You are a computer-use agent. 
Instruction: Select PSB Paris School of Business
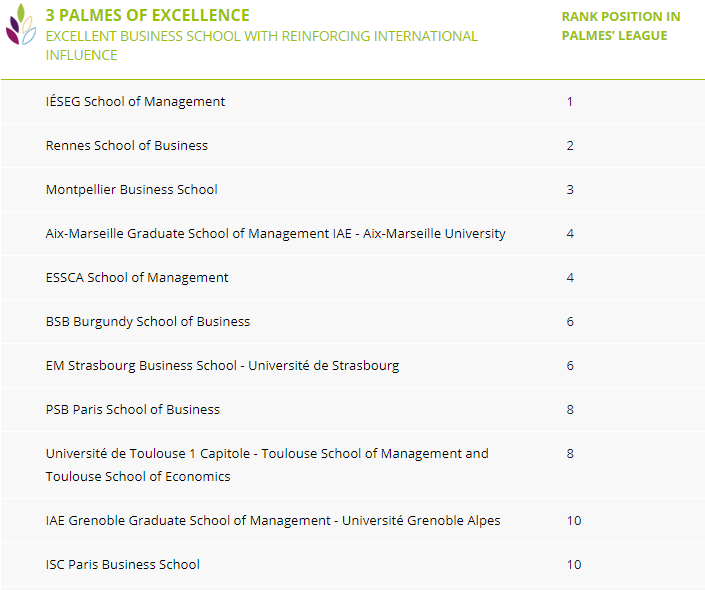coord(133,409)
